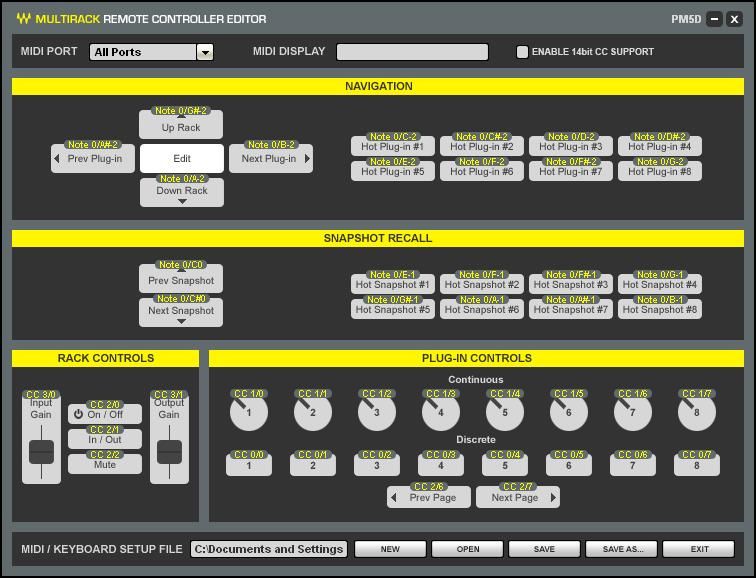
Task: Assign Hot Plug-in #2 button
Action: (x=482, y=146)
